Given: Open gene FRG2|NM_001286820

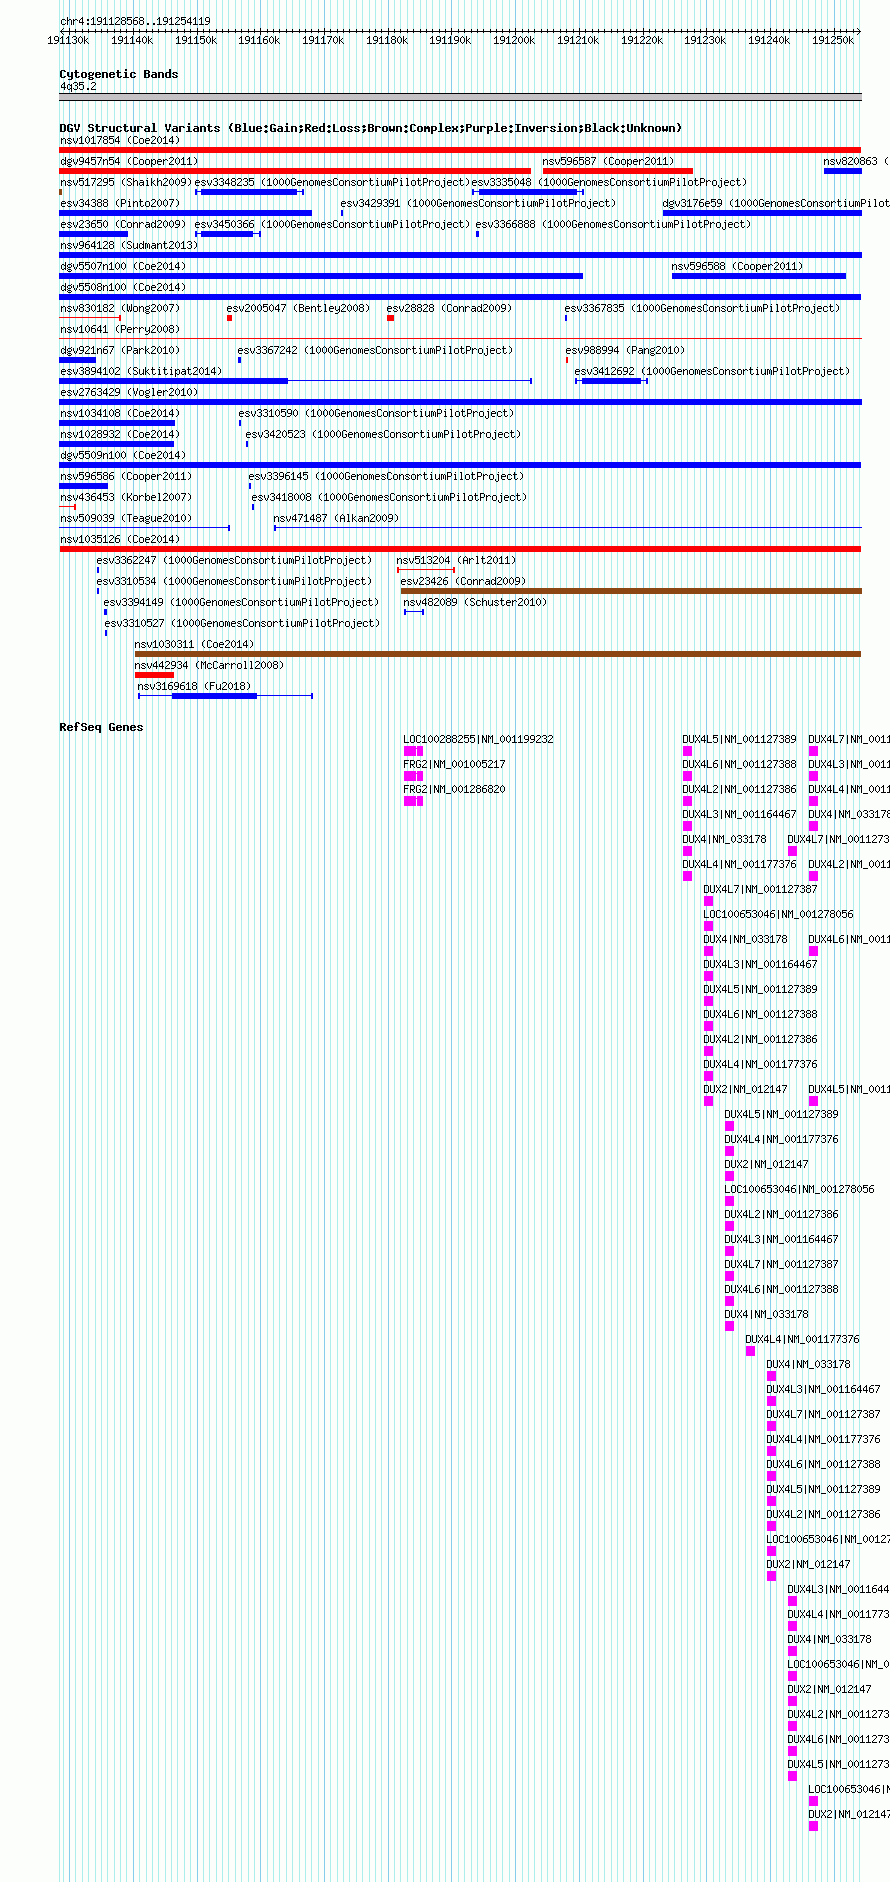Looking at the screenshot, I should click(454, 789).
